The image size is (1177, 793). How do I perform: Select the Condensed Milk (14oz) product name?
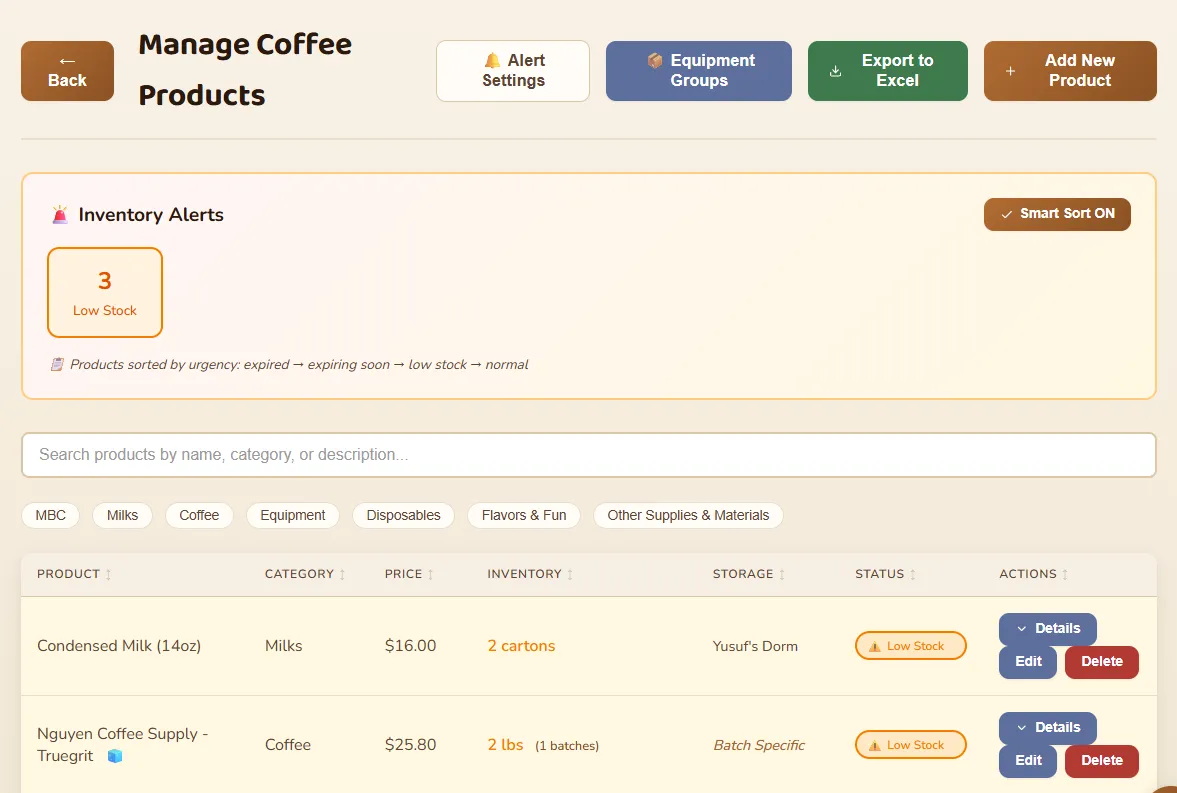119,646
